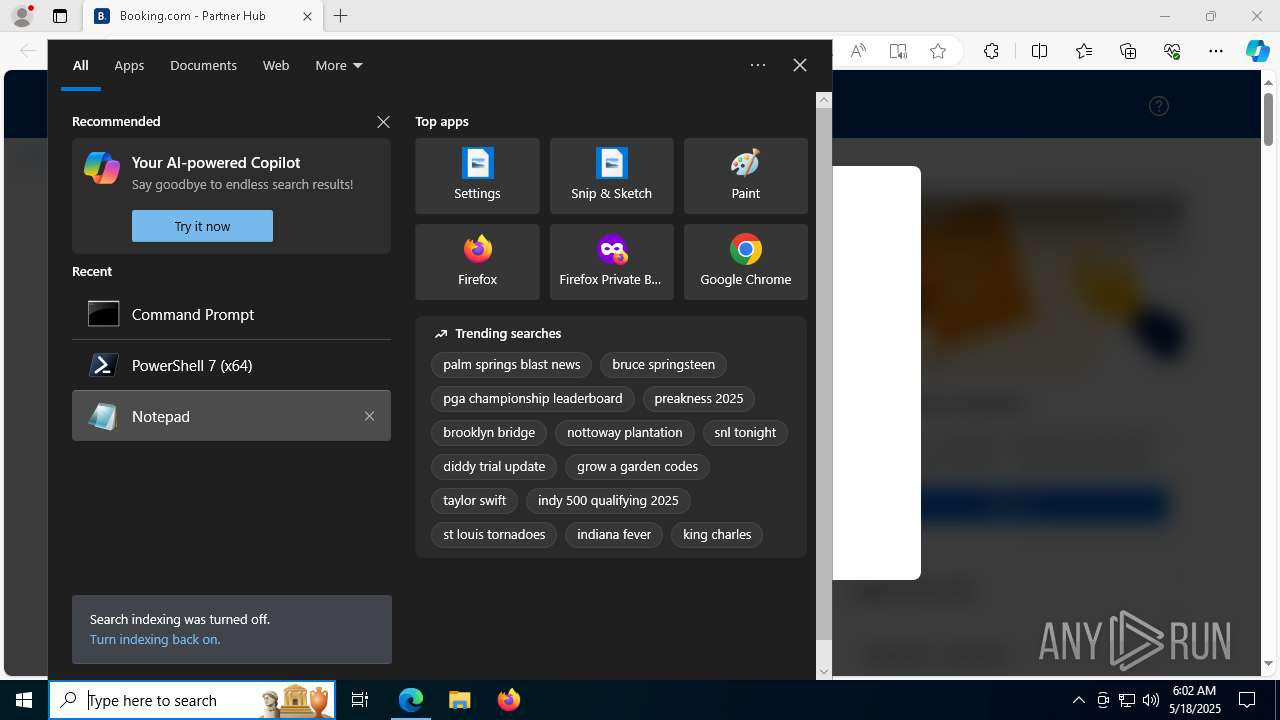1280x720 pixels.
Task: Open the Windows Start menu
Action: click(24, 700)
